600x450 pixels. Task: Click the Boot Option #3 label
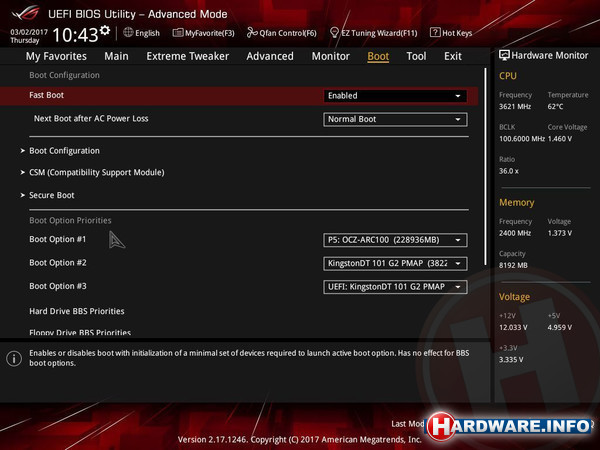[58, 286]
